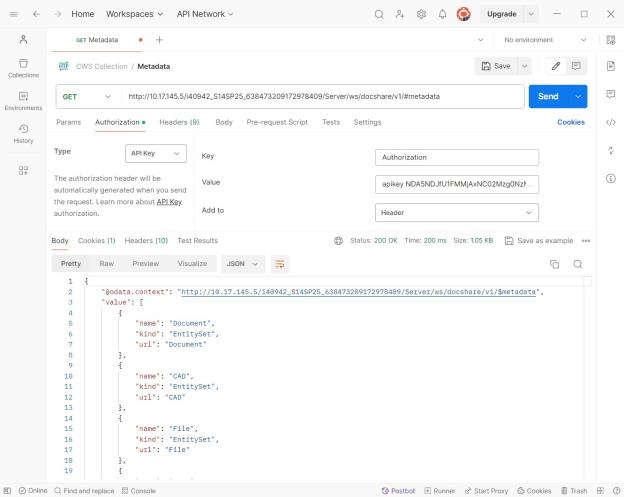Open the notifications bell
Viewport: 624px width, 497px height.
click(x=442, y=14)
